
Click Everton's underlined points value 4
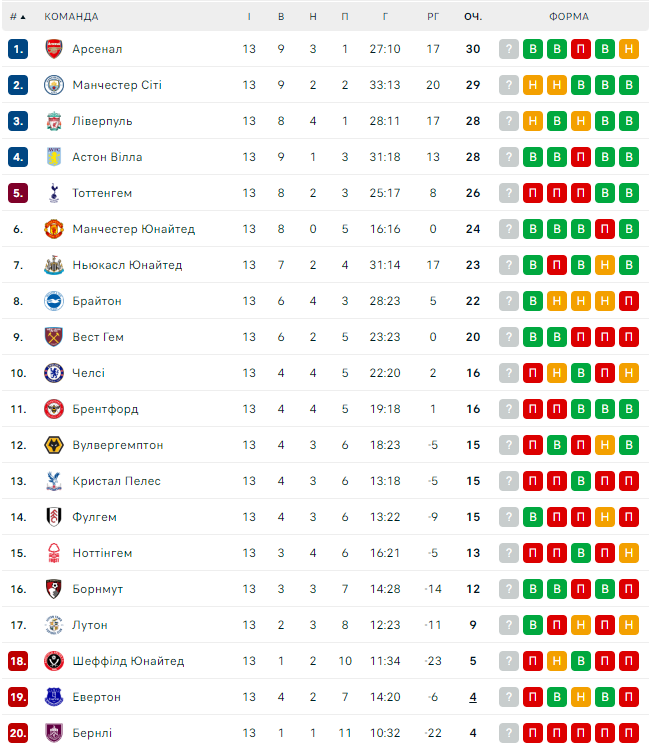(x=473, y=697)
